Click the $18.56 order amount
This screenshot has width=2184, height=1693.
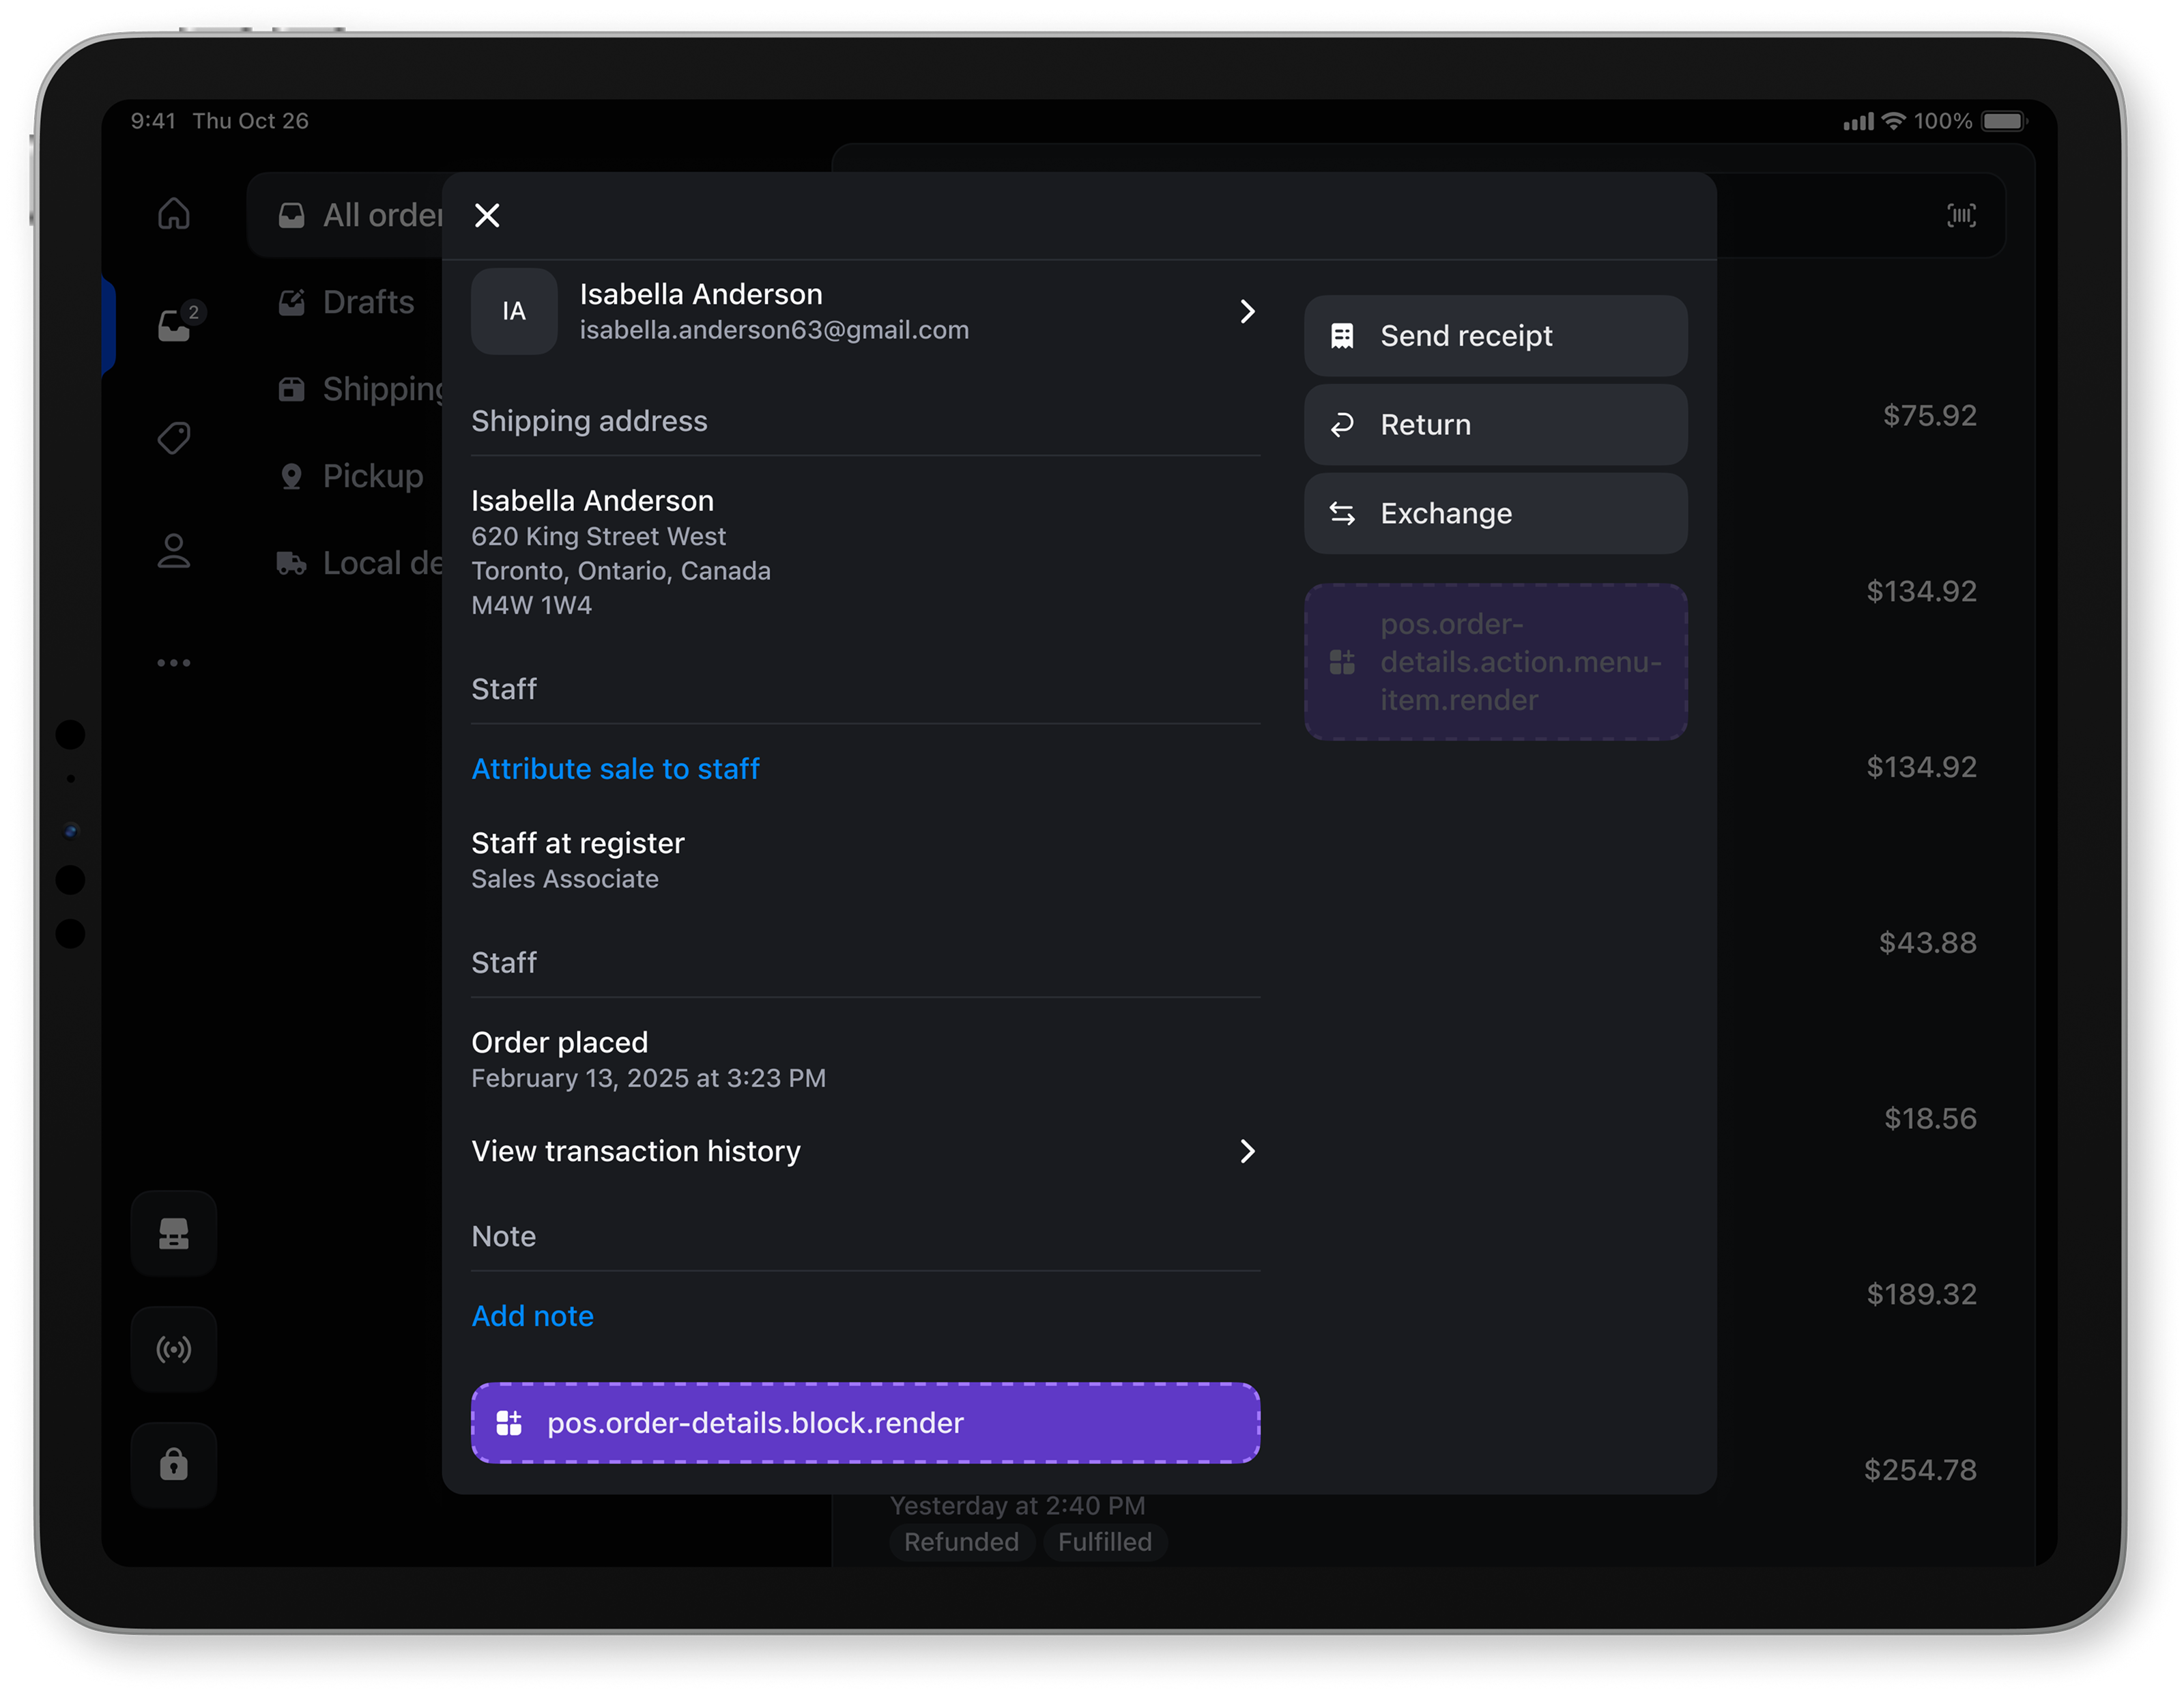1930,1118
